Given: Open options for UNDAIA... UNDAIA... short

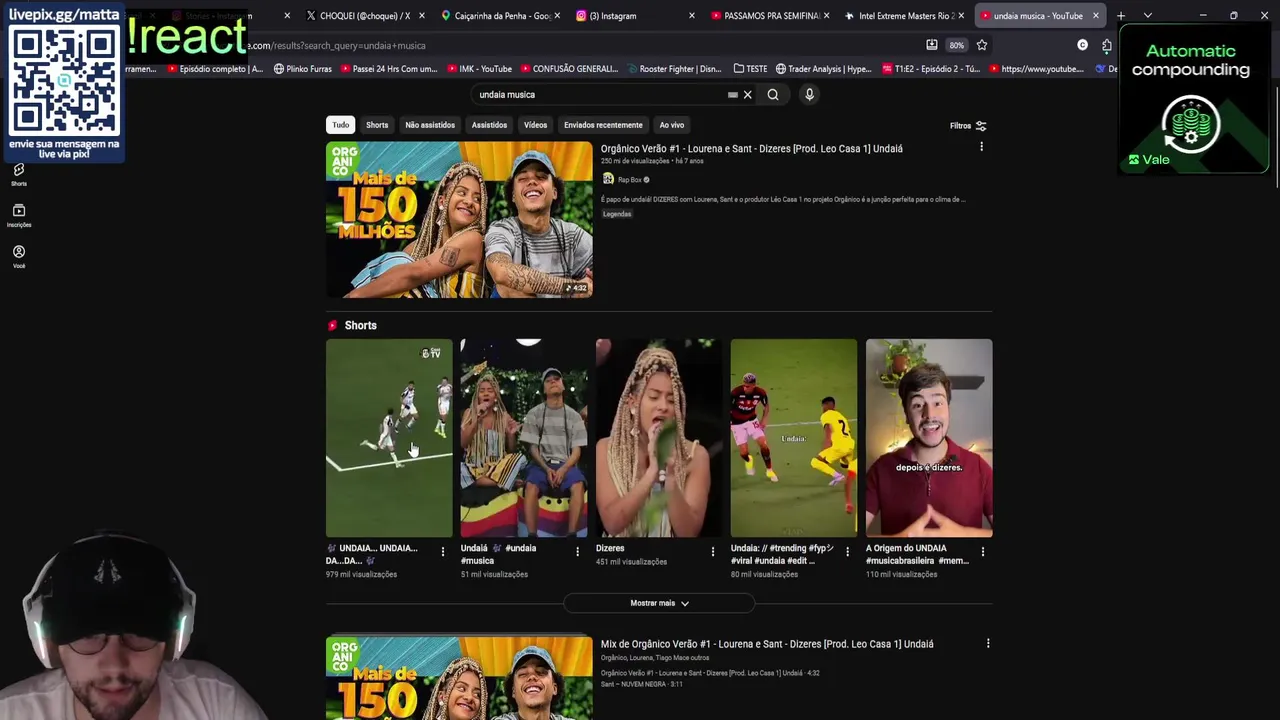Looking at the screenshot, I should pos(443,551).
